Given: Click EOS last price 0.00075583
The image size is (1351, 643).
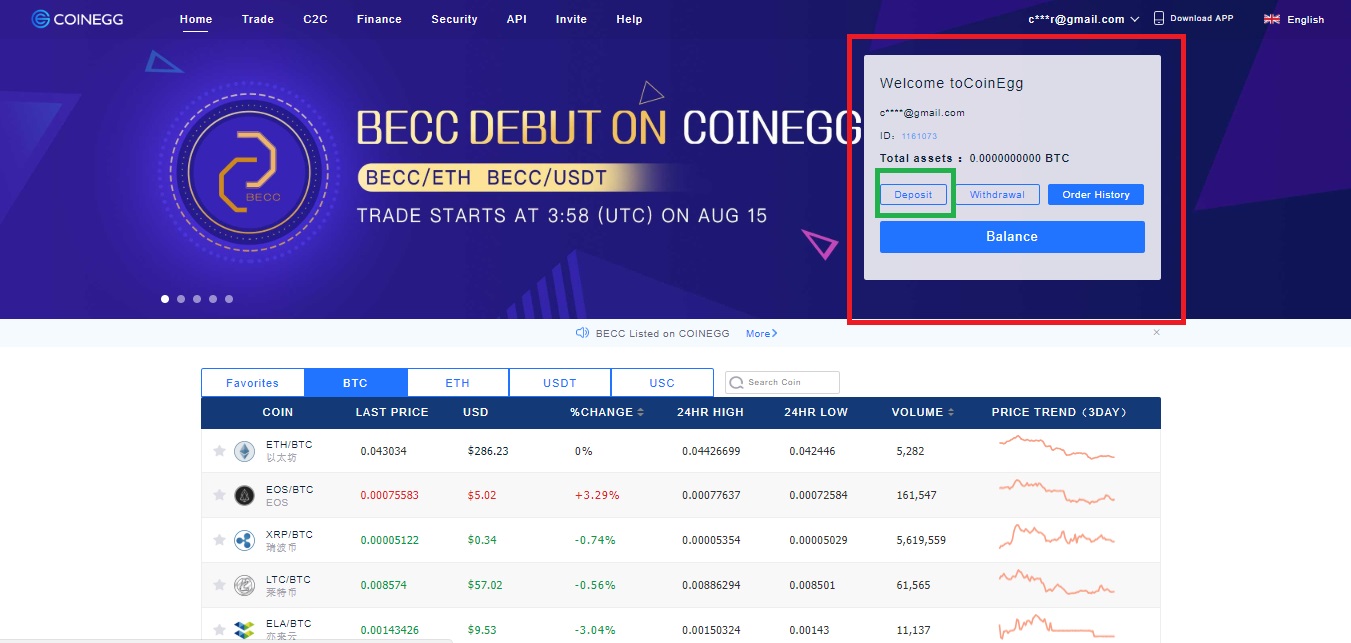Looking at the screenshot, I should [x=390, y=495].
